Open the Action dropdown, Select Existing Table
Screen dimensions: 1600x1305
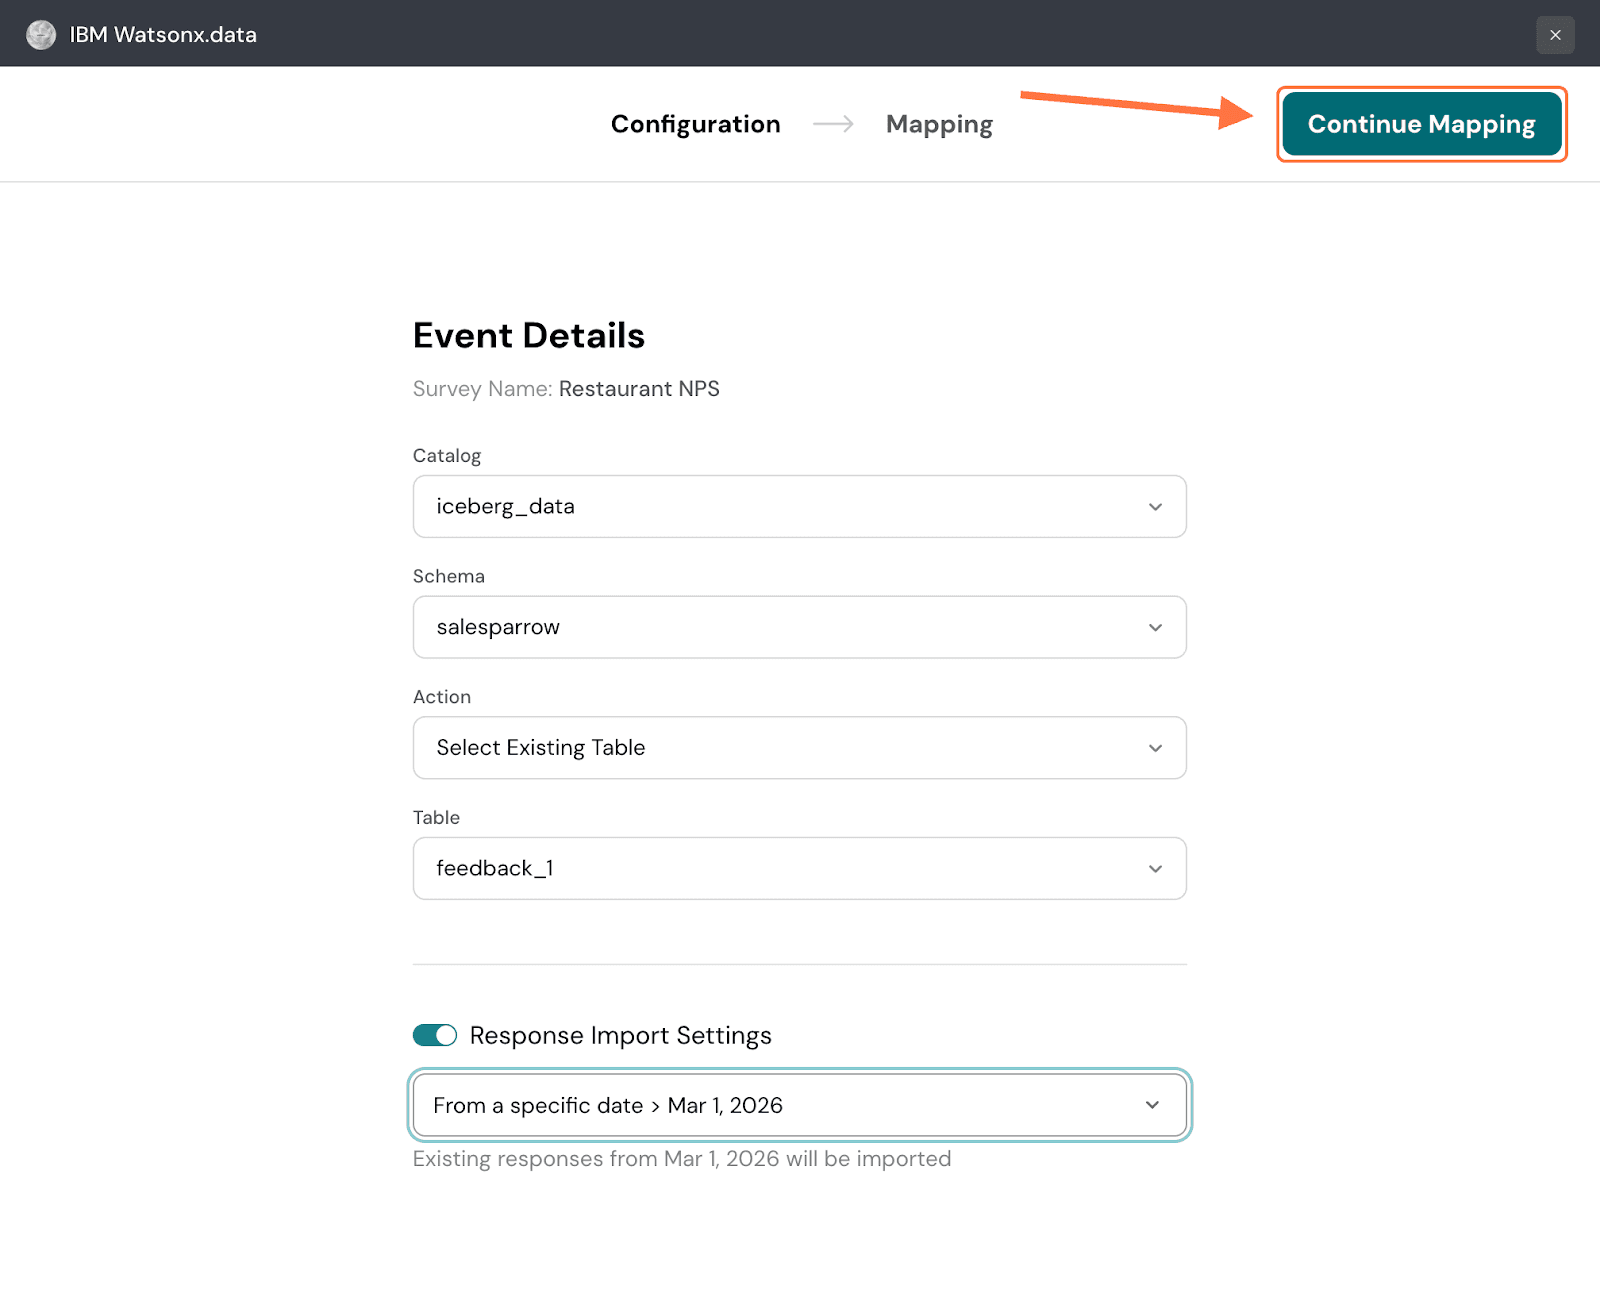pyautogui.click(x=780, y=748)
